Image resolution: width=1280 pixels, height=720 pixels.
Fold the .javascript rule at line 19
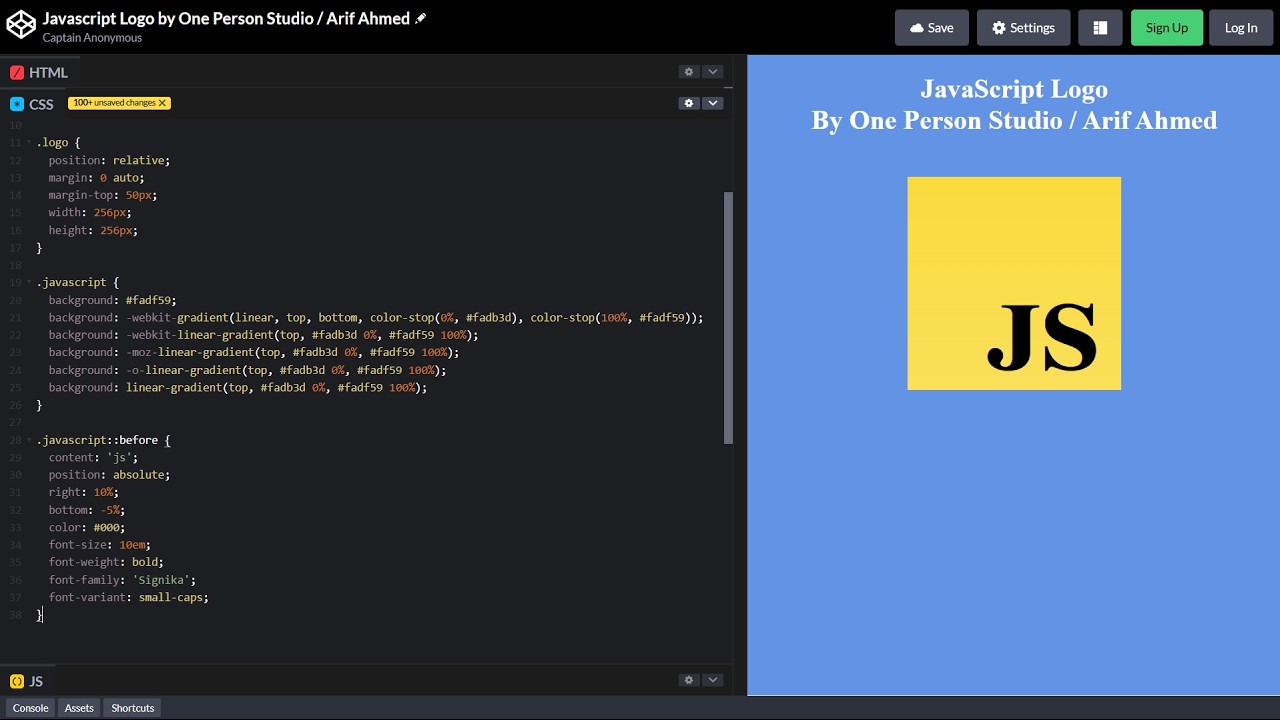click(x=29, y=283)
